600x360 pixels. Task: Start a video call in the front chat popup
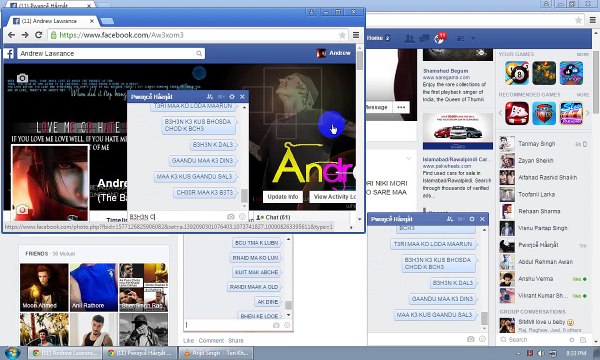pyautogui.click(x=221, y=97)
